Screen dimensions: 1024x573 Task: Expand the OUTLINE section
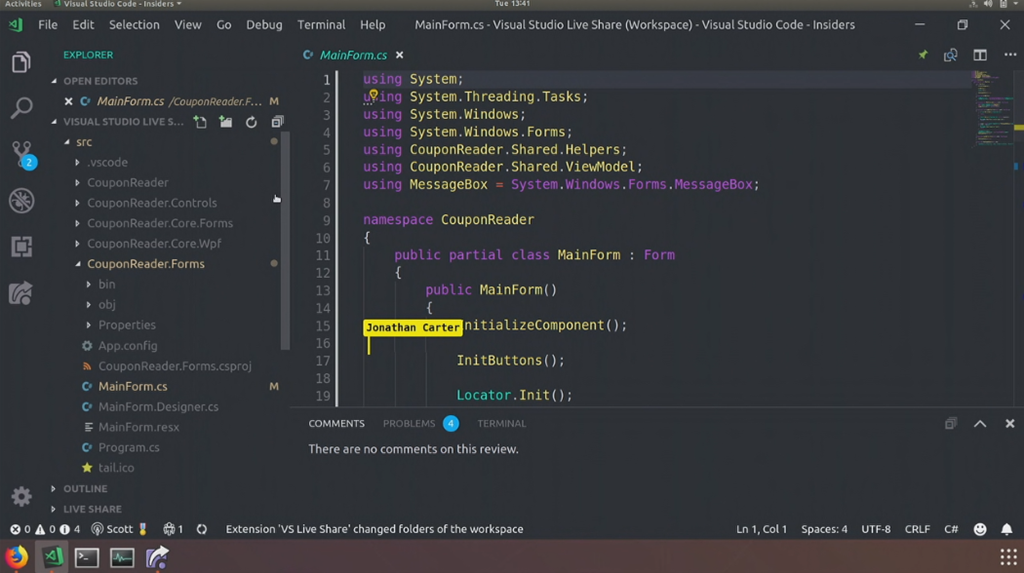pyautogui.click(x=85, y=489)
